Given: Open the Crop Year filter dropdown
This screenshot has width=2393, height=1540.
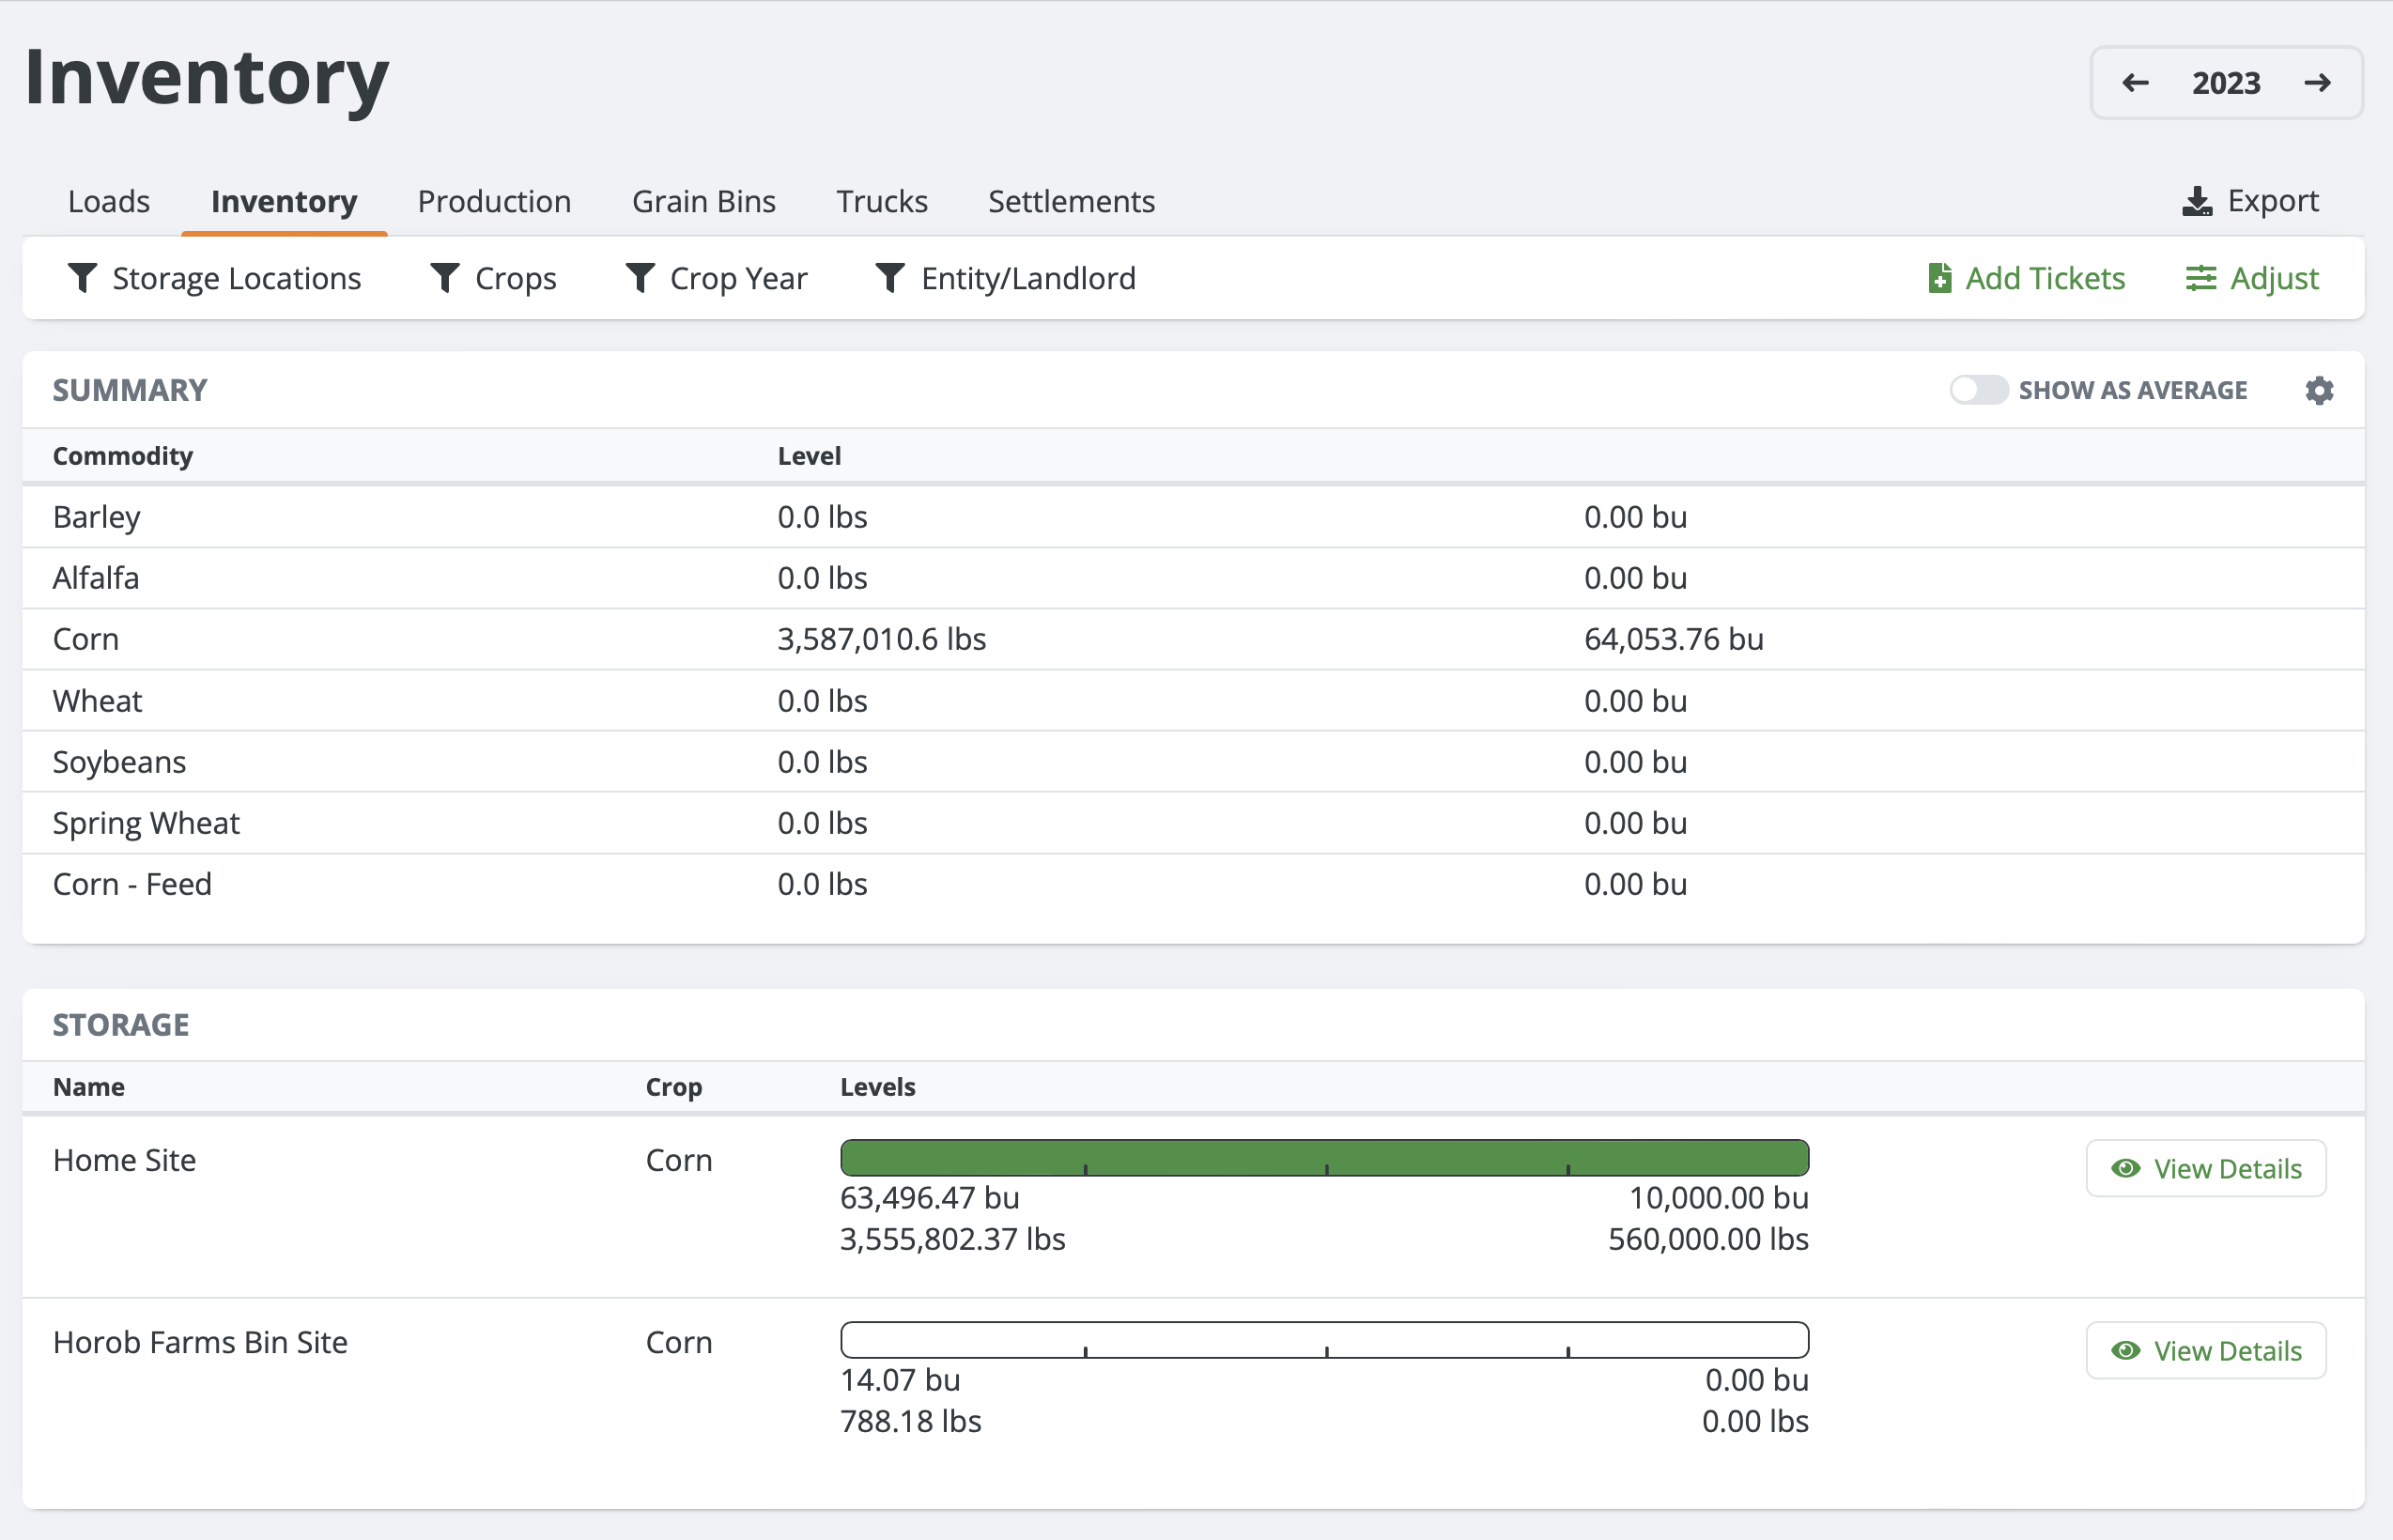Looking at the screenshot, I should point(716,278).
